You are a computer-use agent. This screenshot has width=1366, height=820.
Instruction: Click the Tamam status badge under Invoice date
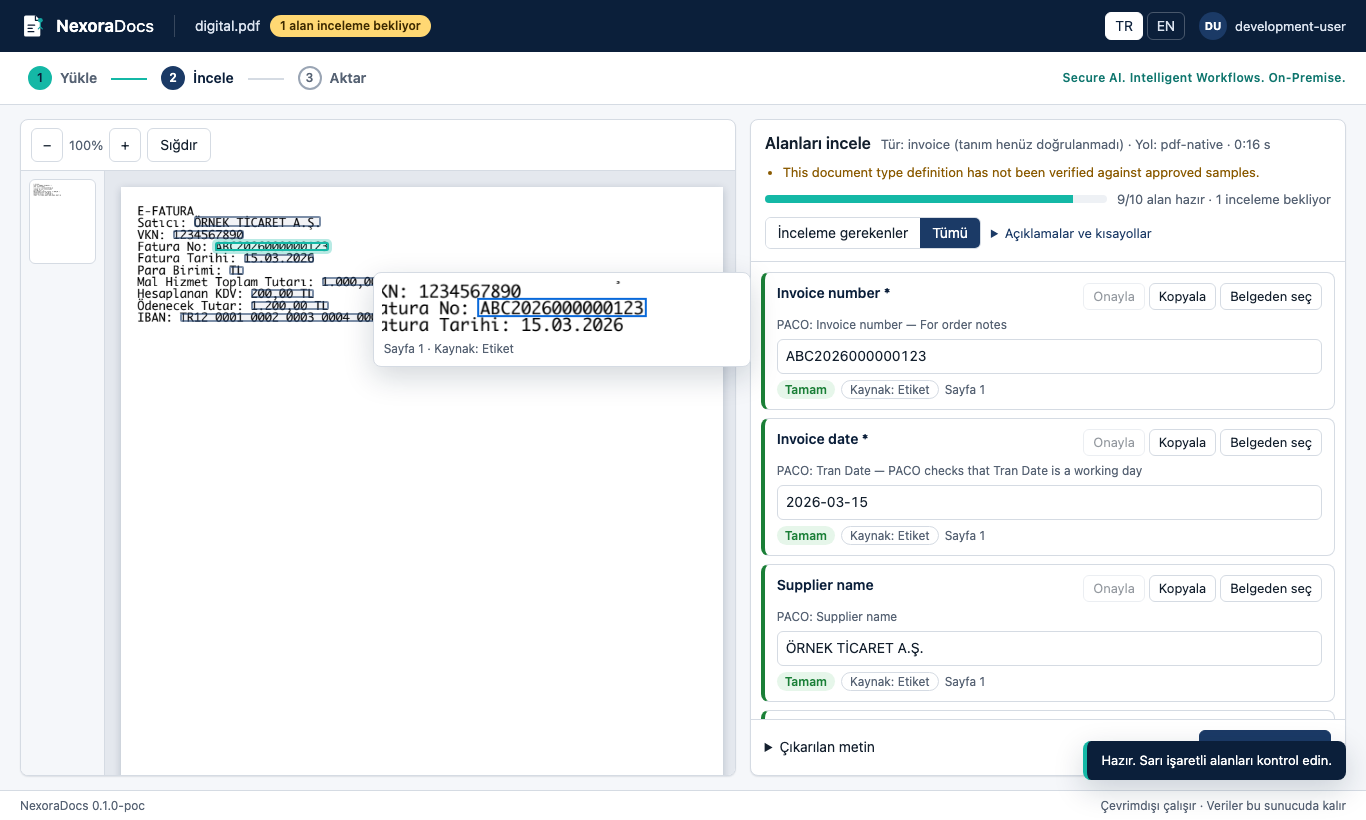[x=805, y=536]
